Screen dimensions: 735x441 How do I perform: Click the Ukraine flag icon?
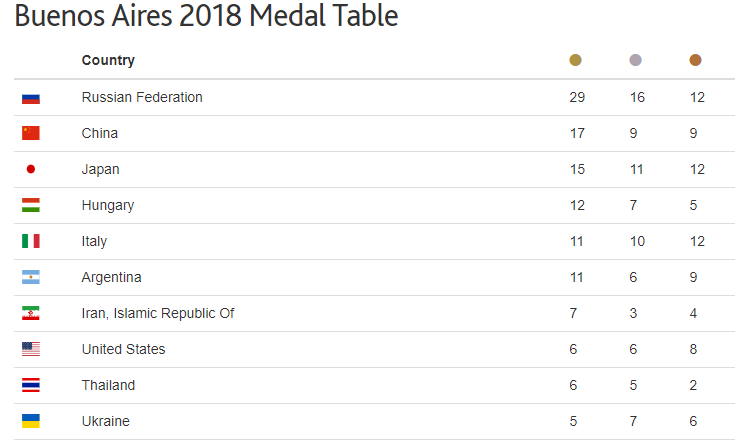[31, 422]
